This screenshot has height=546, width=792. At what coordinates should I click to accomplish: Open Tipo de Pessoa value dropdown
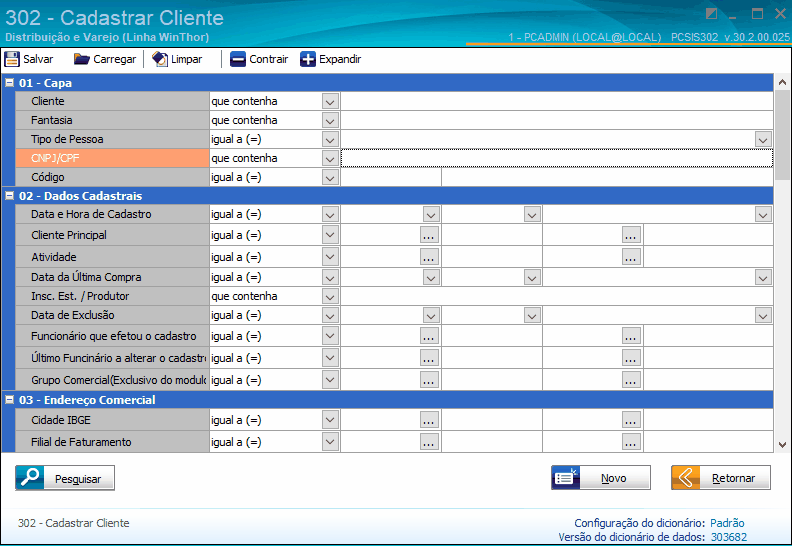pyautogui.click(x=763, y=139)
